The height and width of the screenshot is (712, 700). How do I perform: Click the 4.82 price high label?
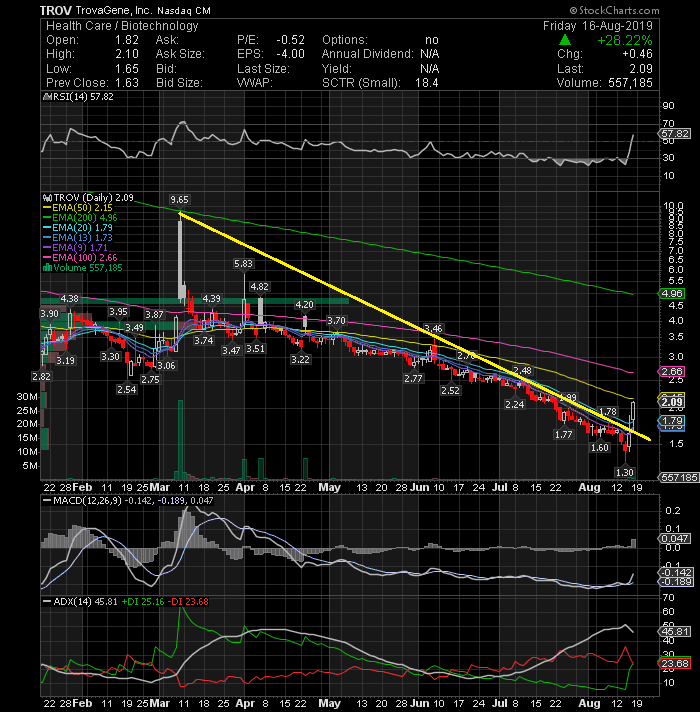(x=260, y=287)
